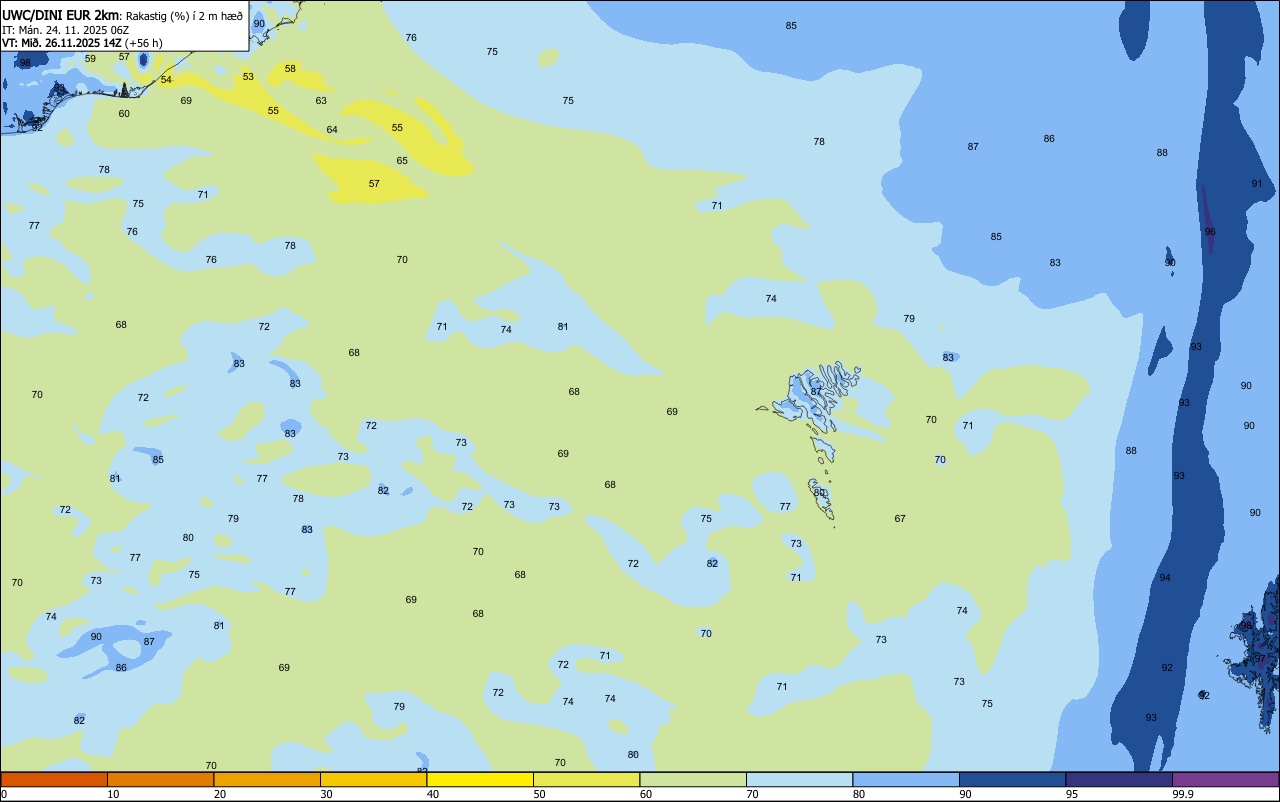Click the map value 53

[248, 77]
